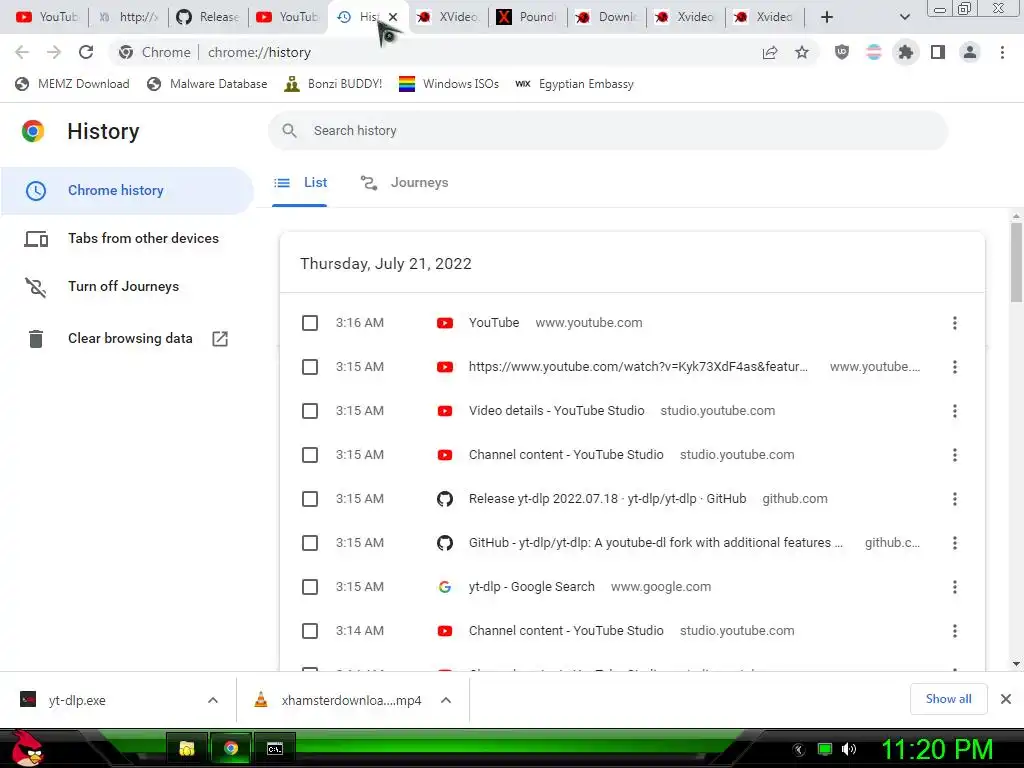
Task: Expand the xhamsterdownloa....mp4 download options arrow
Action: (446, 700)
